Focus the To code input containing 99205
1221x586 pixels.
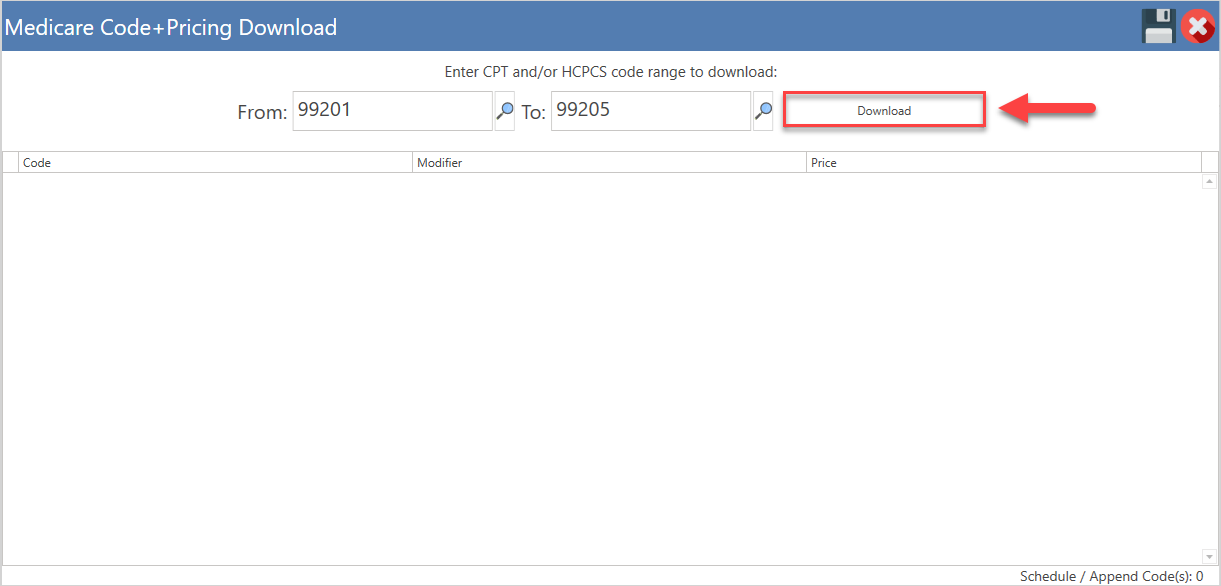[x=650, y=111]
